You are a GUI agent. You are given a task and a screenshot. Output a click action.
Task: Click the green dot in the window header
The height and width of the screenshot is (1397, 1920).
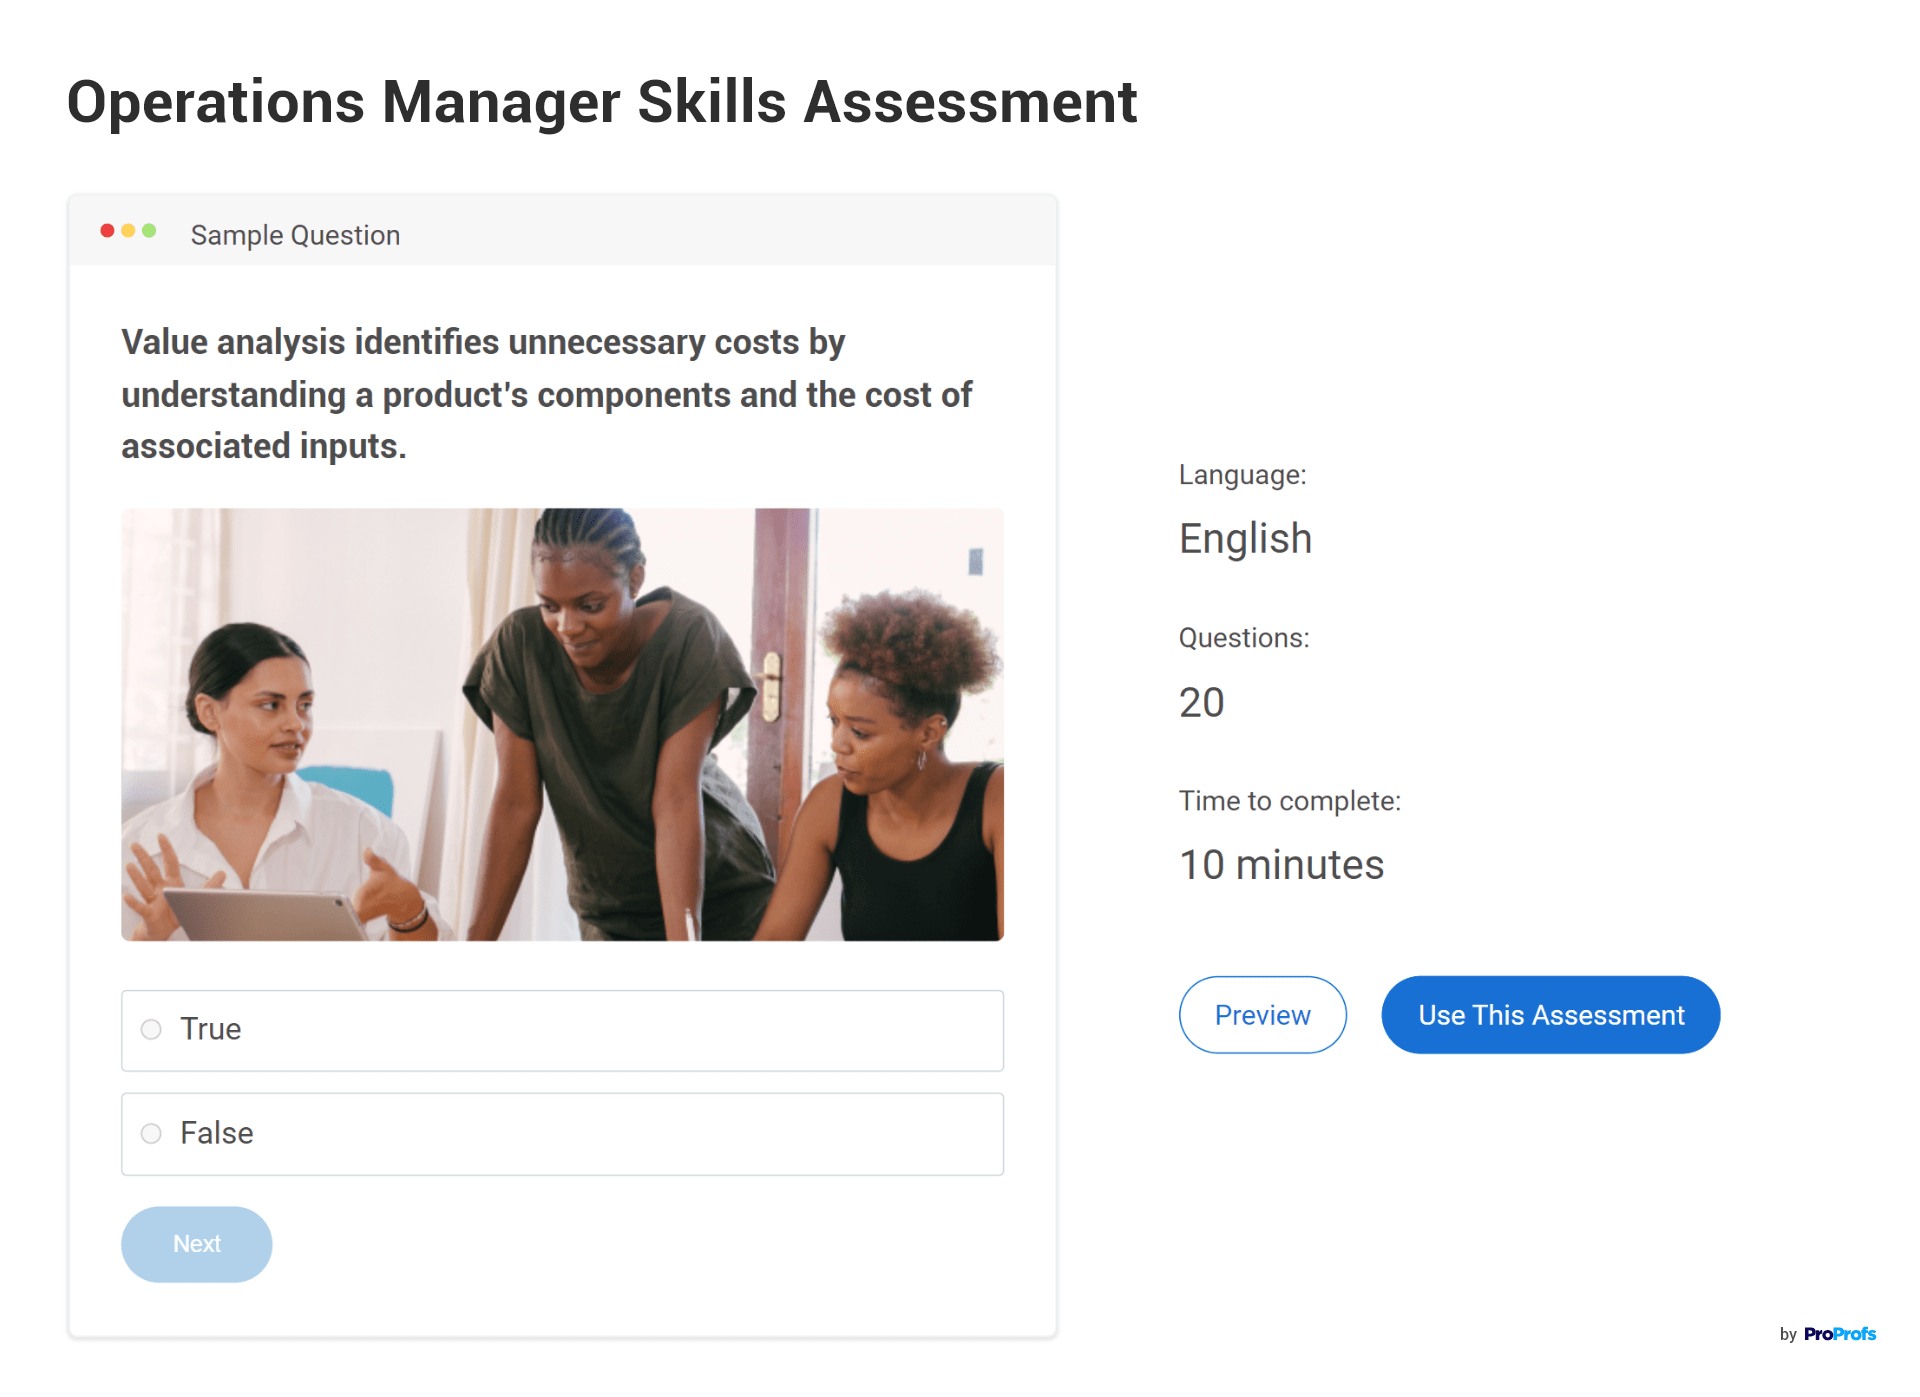pos(149,231)
